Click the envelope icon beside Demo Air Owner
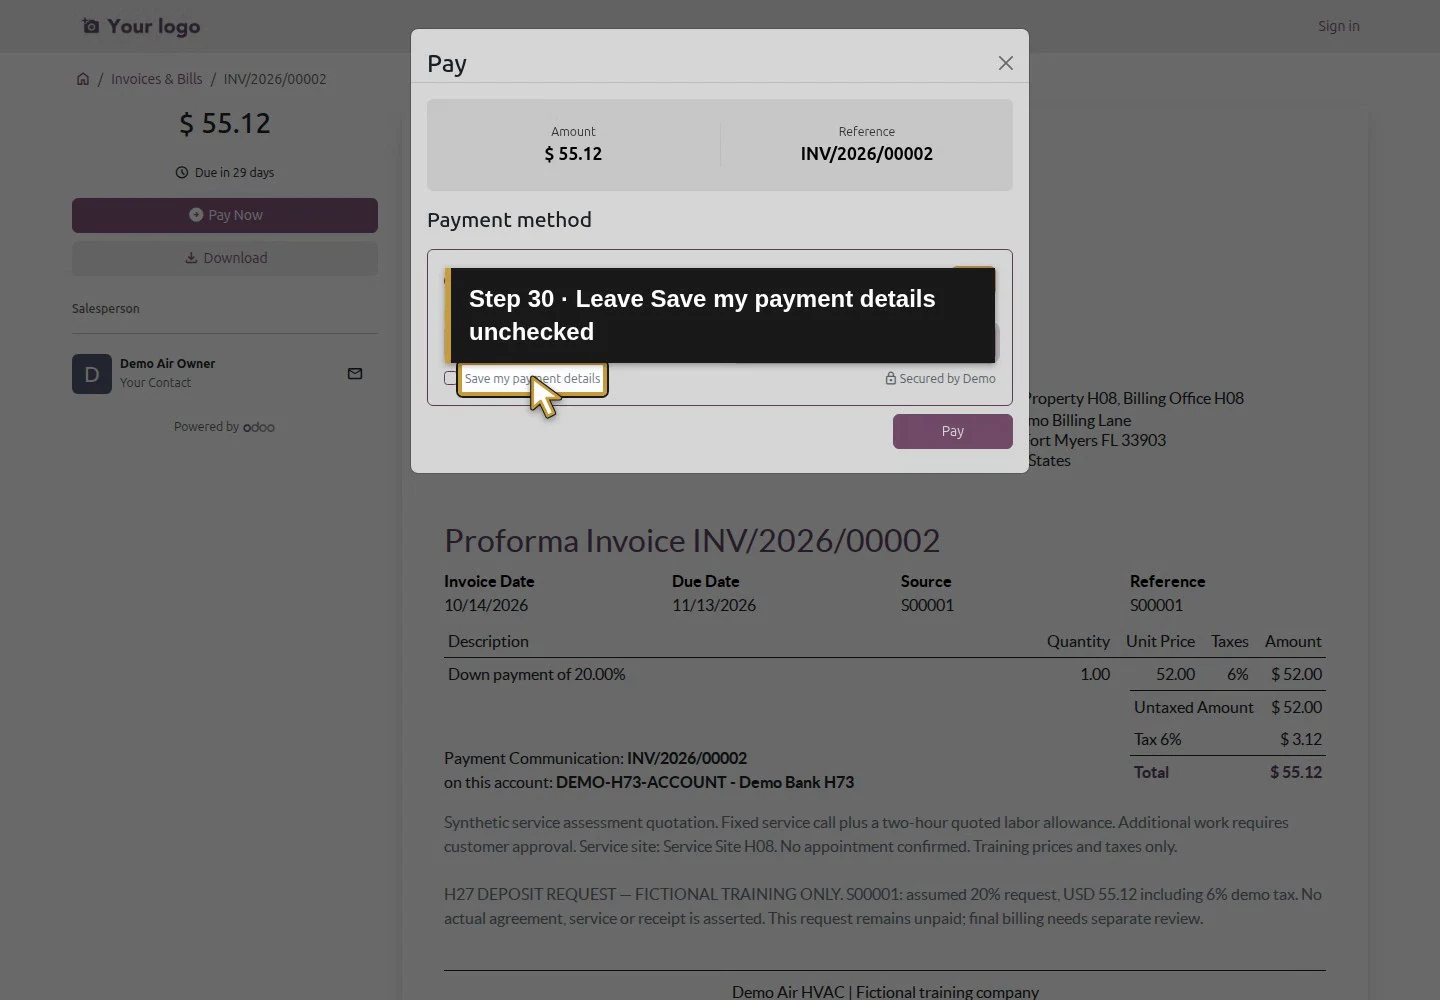Image resolution: width=1440 pixels, height=1000 pixels. tap(355, 374)
